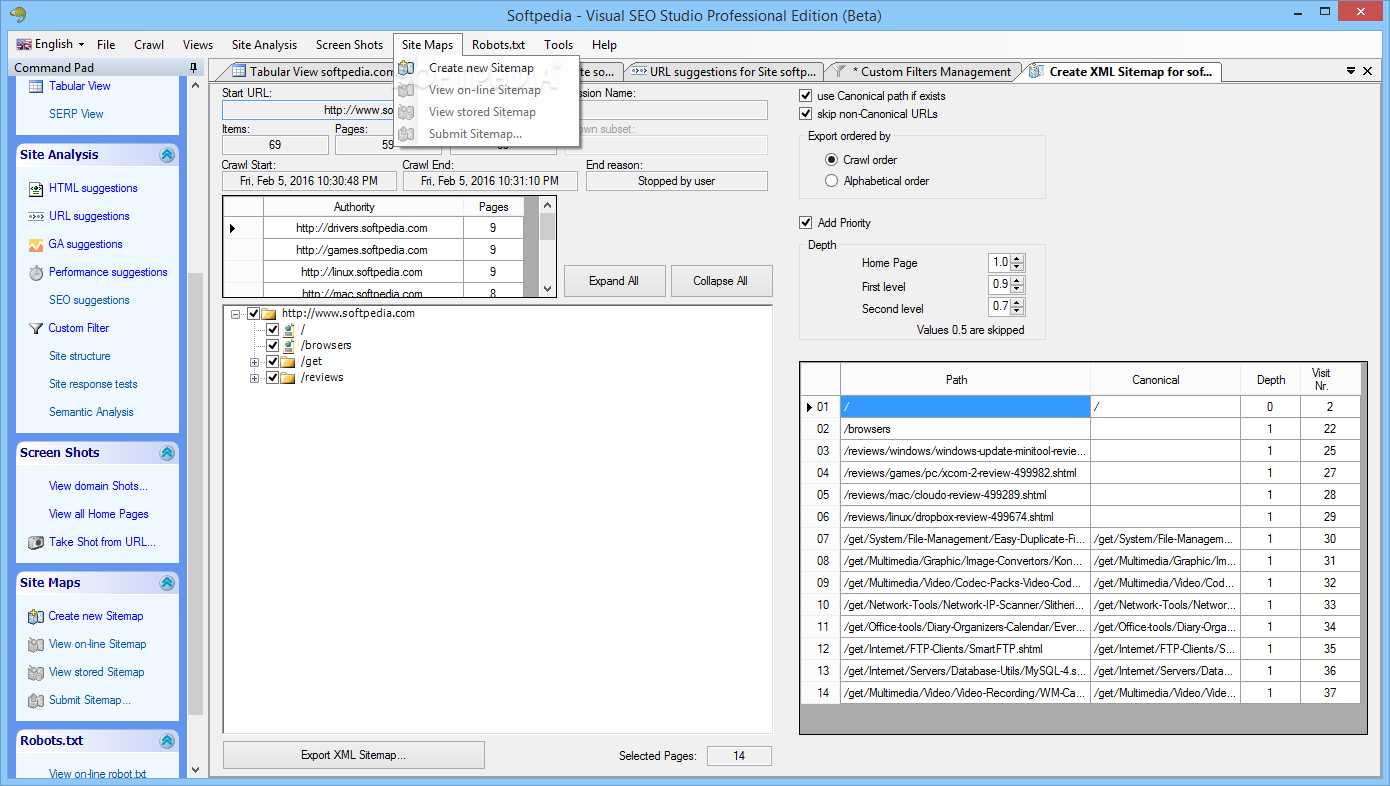
Task: Open the tab list dropdown arrow
Action: 1351,71
